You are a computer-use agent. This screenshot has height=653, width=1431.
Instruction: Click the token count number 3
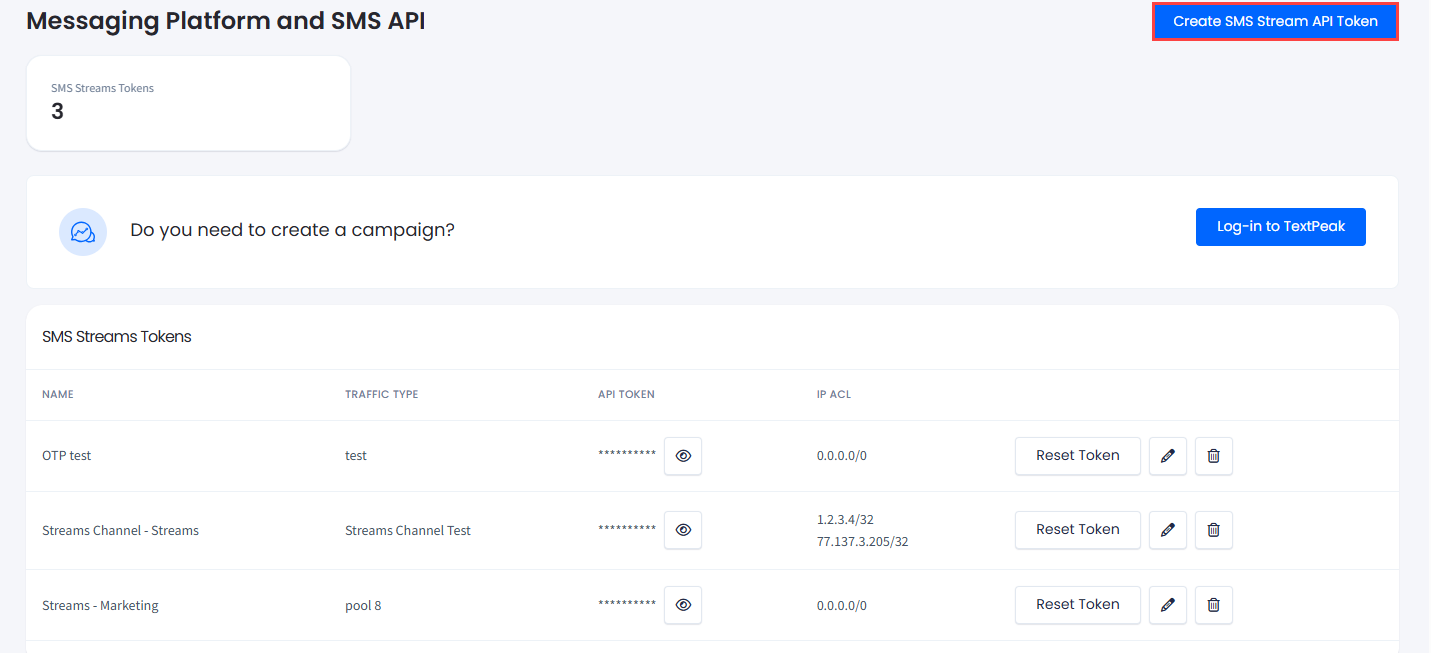[x=57, y=112]
